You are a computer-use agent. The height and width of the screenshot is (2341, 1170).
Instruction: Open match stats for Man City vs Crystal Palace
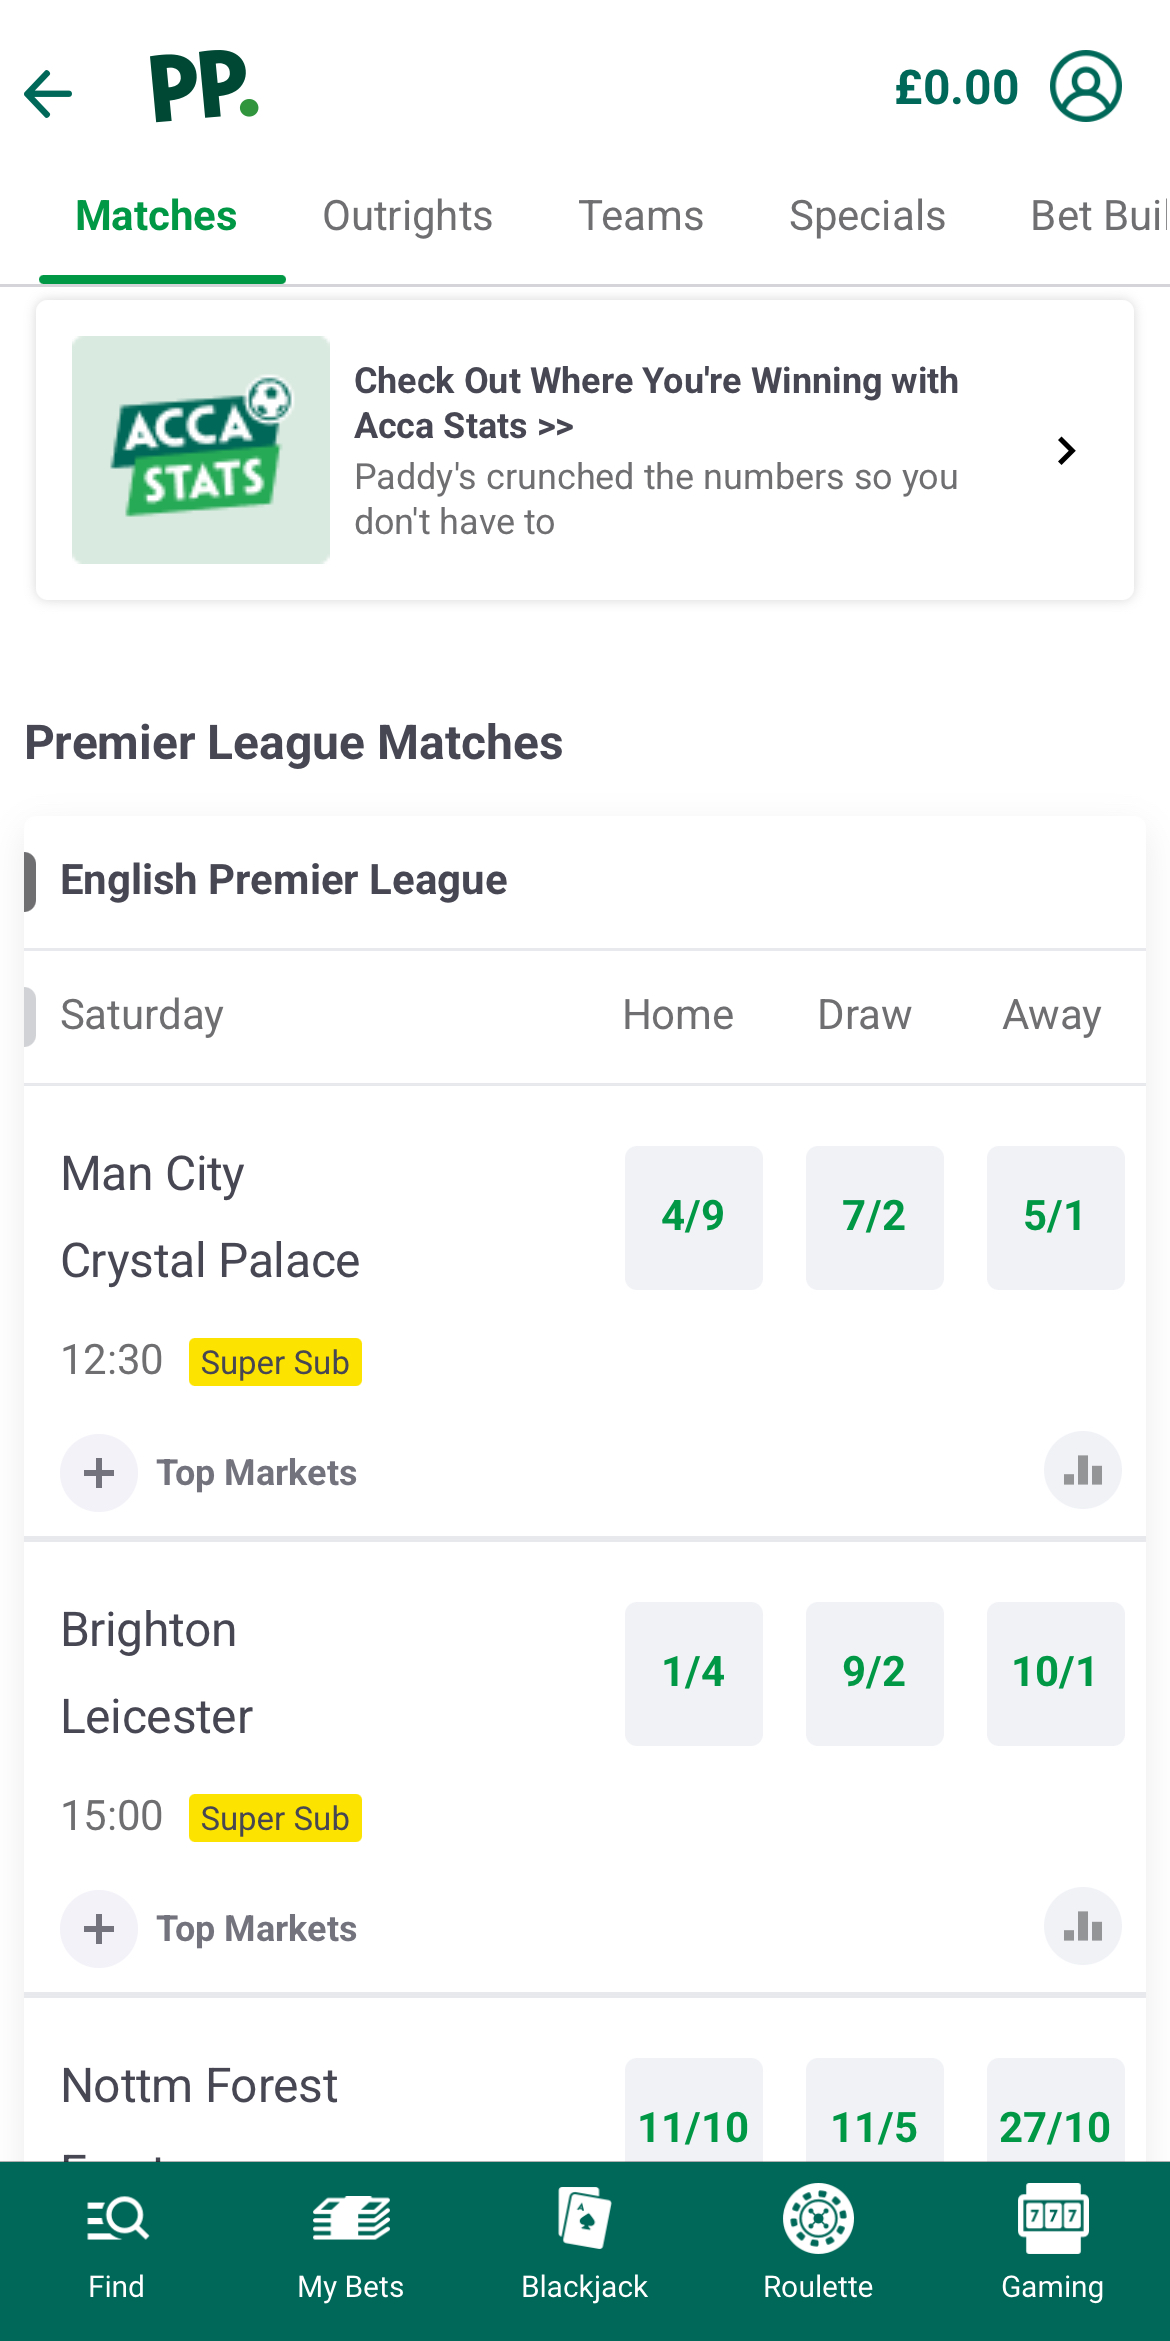[1083, 1470]
